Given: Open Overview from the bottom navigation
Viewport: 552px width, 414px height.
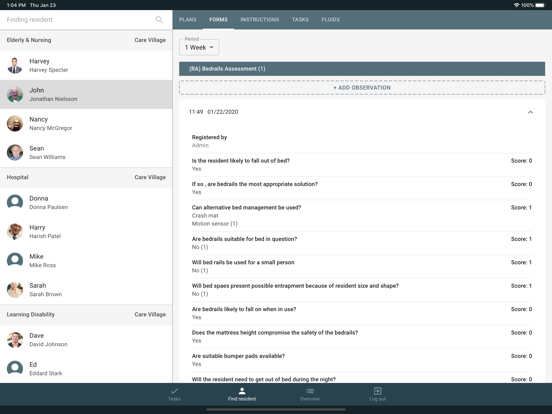Looking at the screenshot, I should pyautogui.click(x=310, y=394).
